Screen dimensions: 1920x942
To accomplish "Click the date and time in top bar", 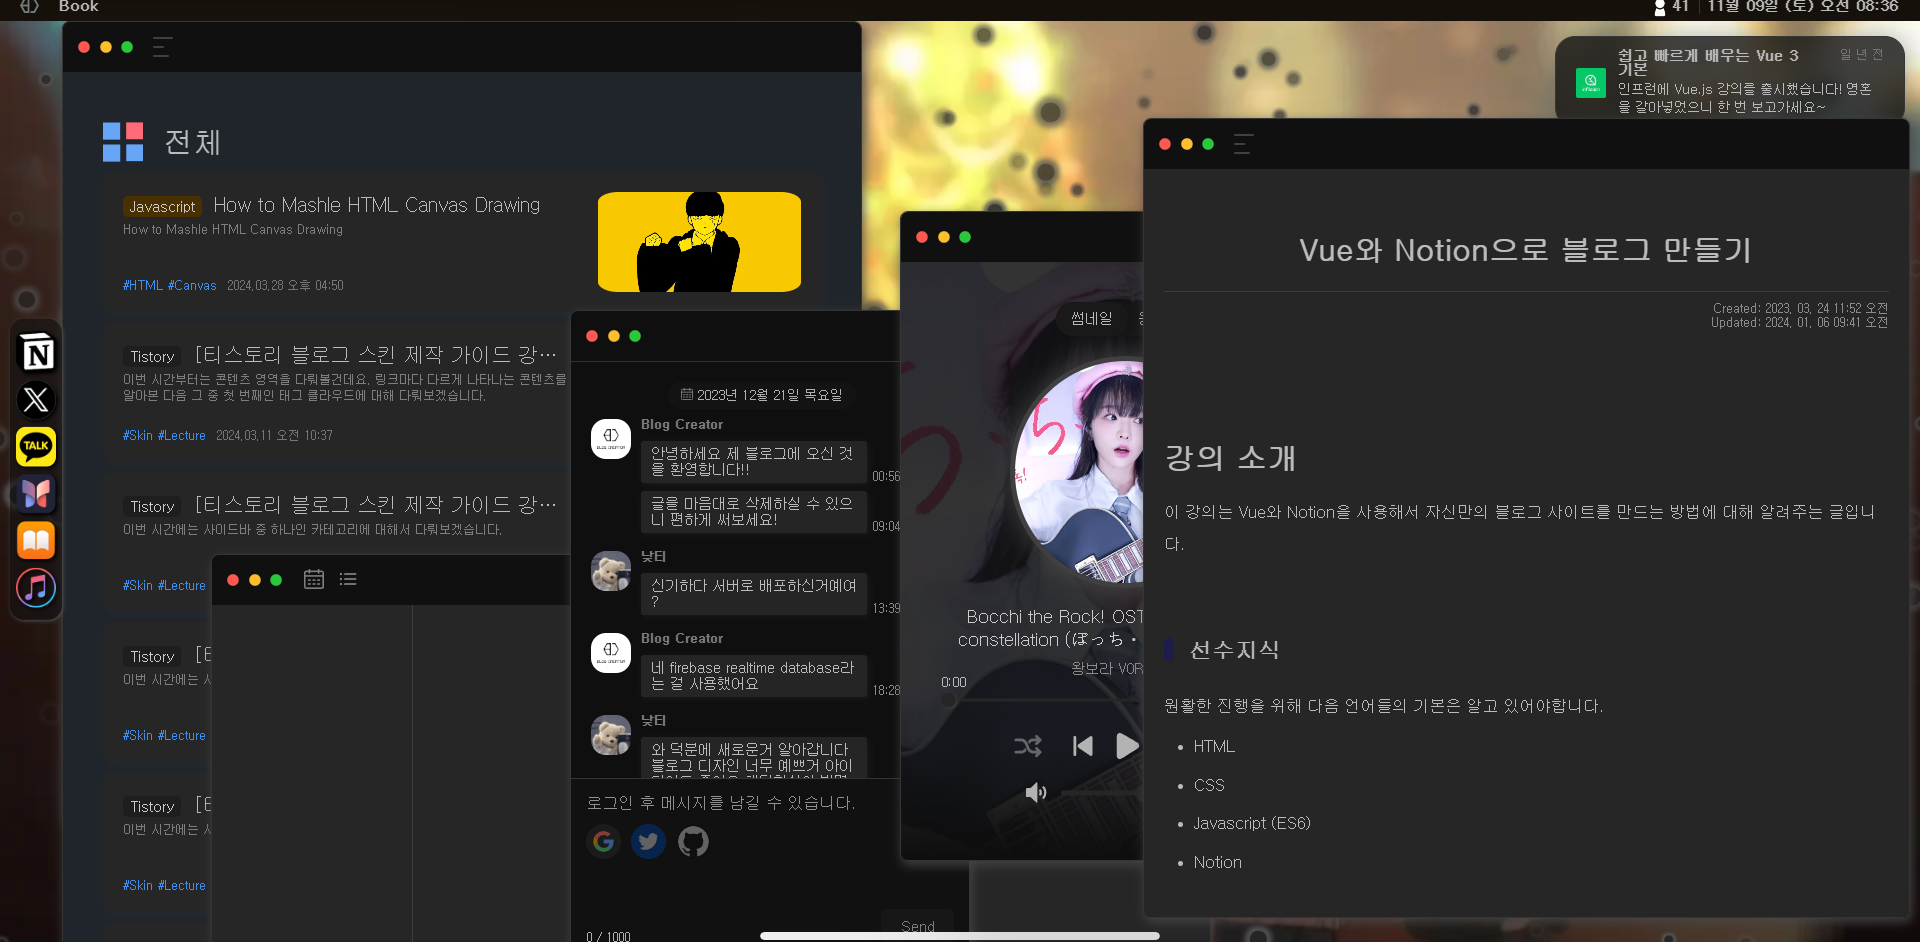I will (x=1802, y=6).
